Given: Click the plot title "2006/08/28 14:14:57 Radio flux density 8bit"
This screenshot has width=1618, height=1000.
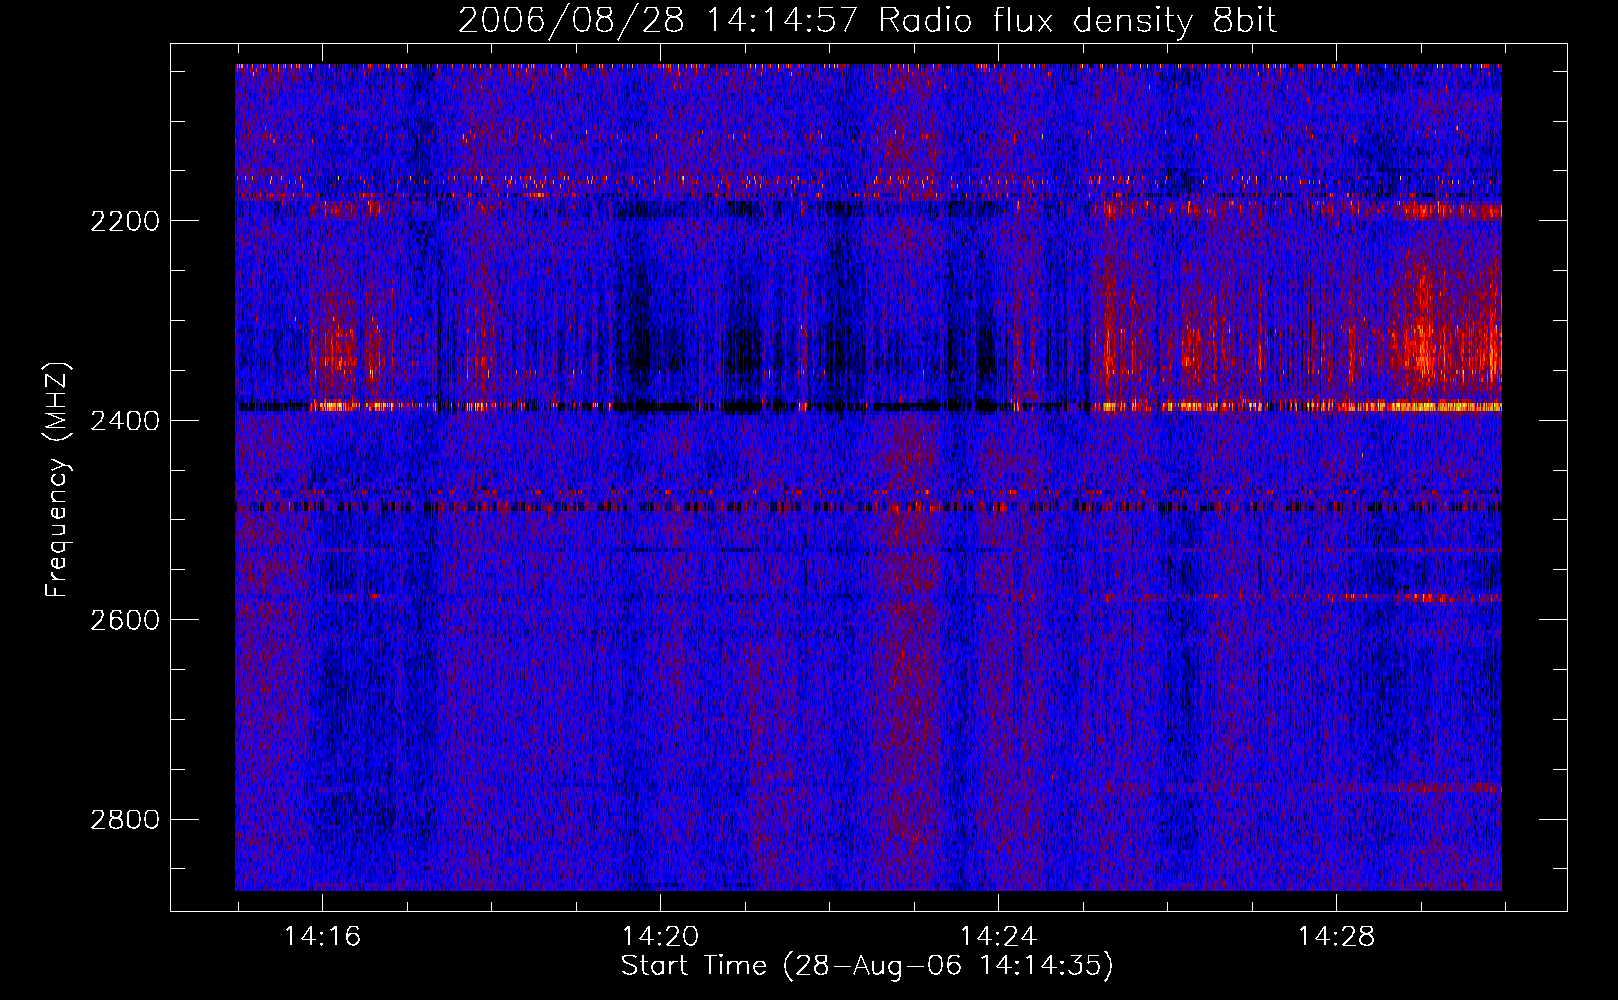Looking at the screenshot, I should 867,20.
